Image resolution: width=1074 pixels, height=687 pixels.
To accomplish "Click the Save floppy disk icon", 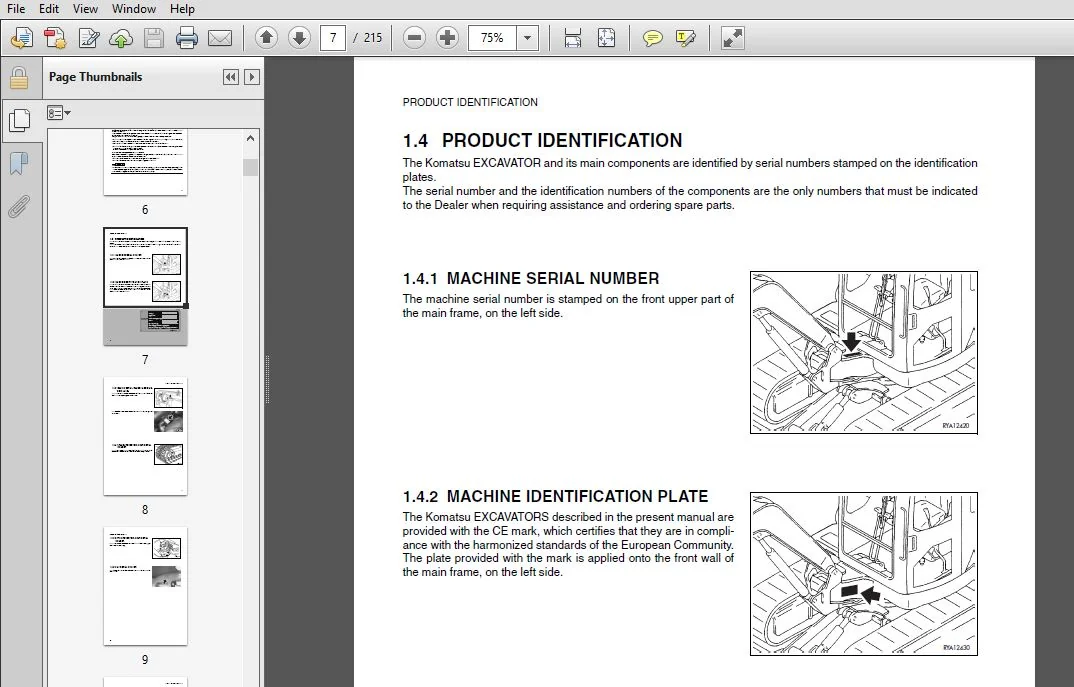I will coord(154,38).
